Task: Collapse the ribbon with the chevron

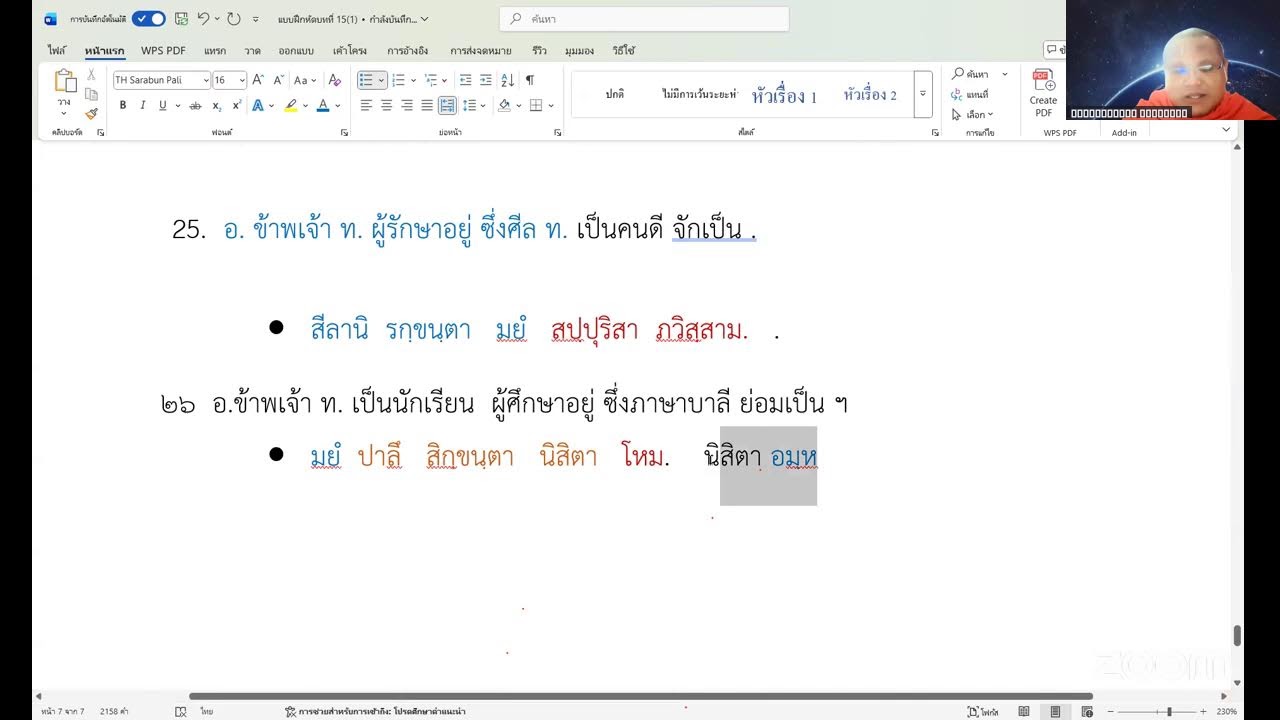Action: 1226,130
